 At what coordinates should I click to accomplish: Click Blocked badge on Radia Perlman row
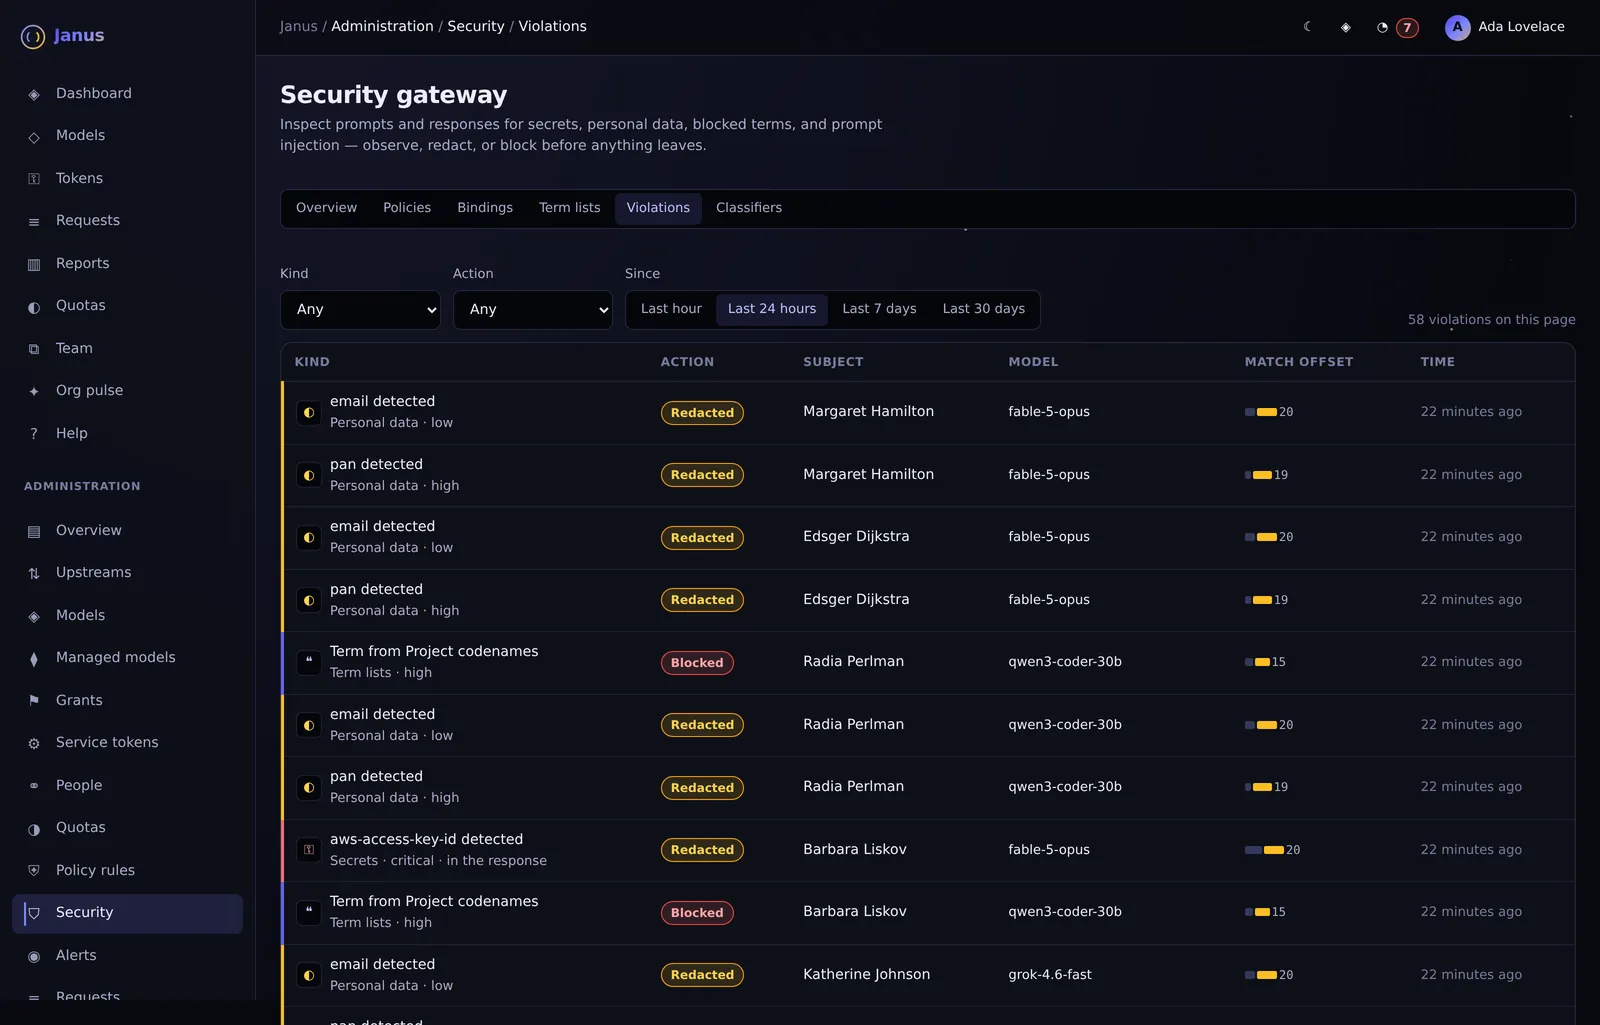[x=697, y=663]
